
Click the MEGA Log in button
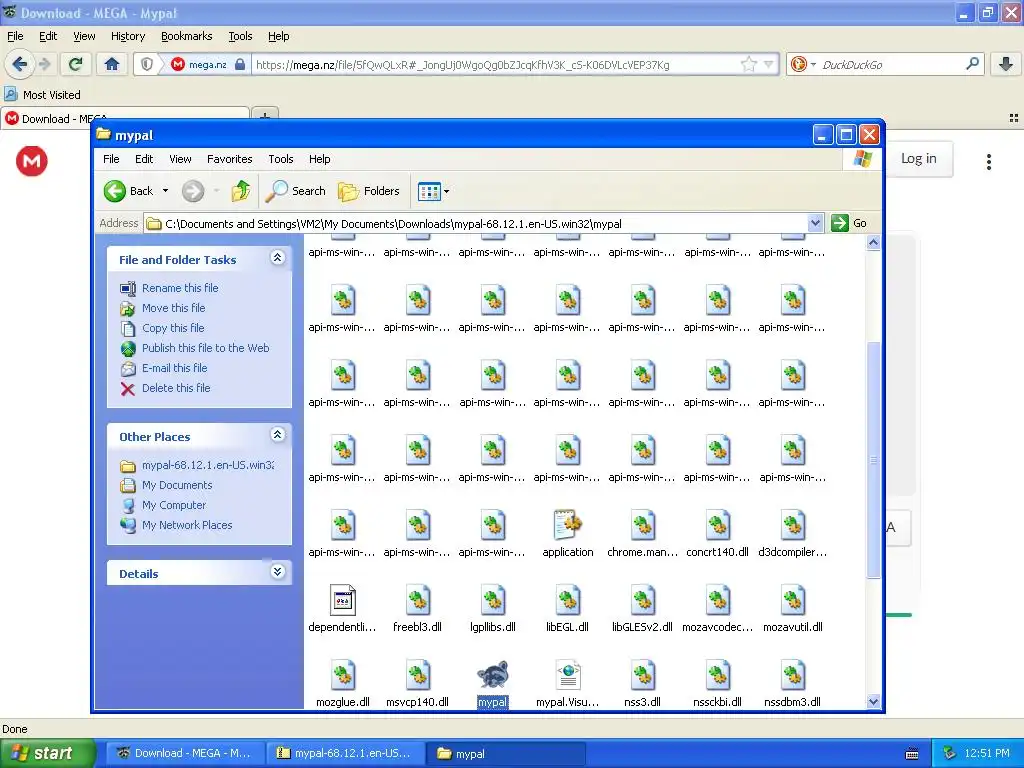pyautogui.click(x=918, y=158)
